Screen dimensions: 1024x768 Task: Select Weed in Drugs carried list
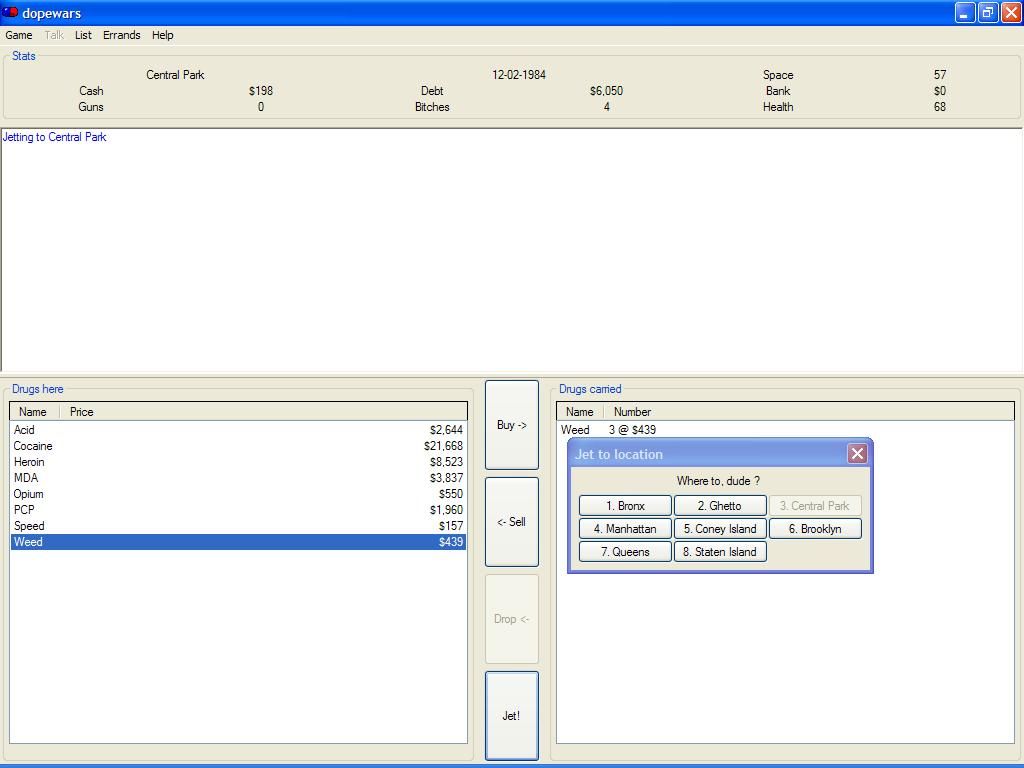click(x=575, y=430)
